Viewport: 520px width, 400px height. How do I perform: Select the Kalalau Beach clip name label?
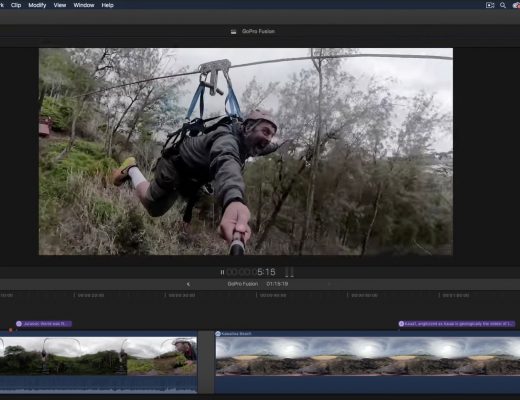click(x=236, y=334)
